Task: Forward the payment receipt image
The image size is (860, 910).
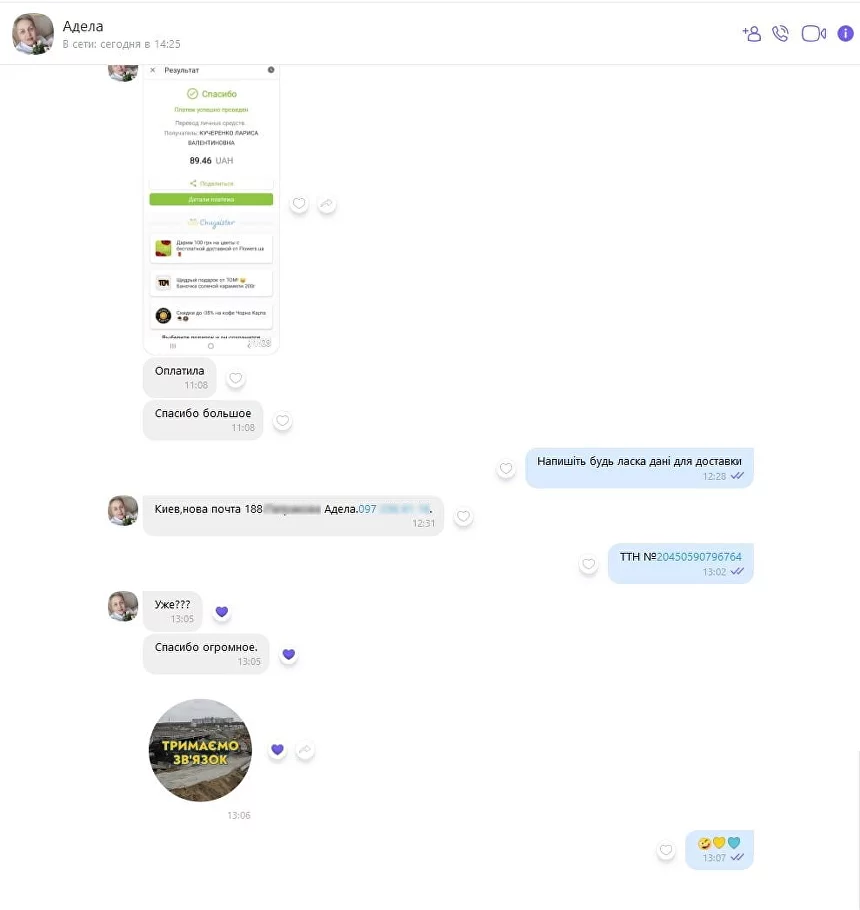Action: point(327,204)
